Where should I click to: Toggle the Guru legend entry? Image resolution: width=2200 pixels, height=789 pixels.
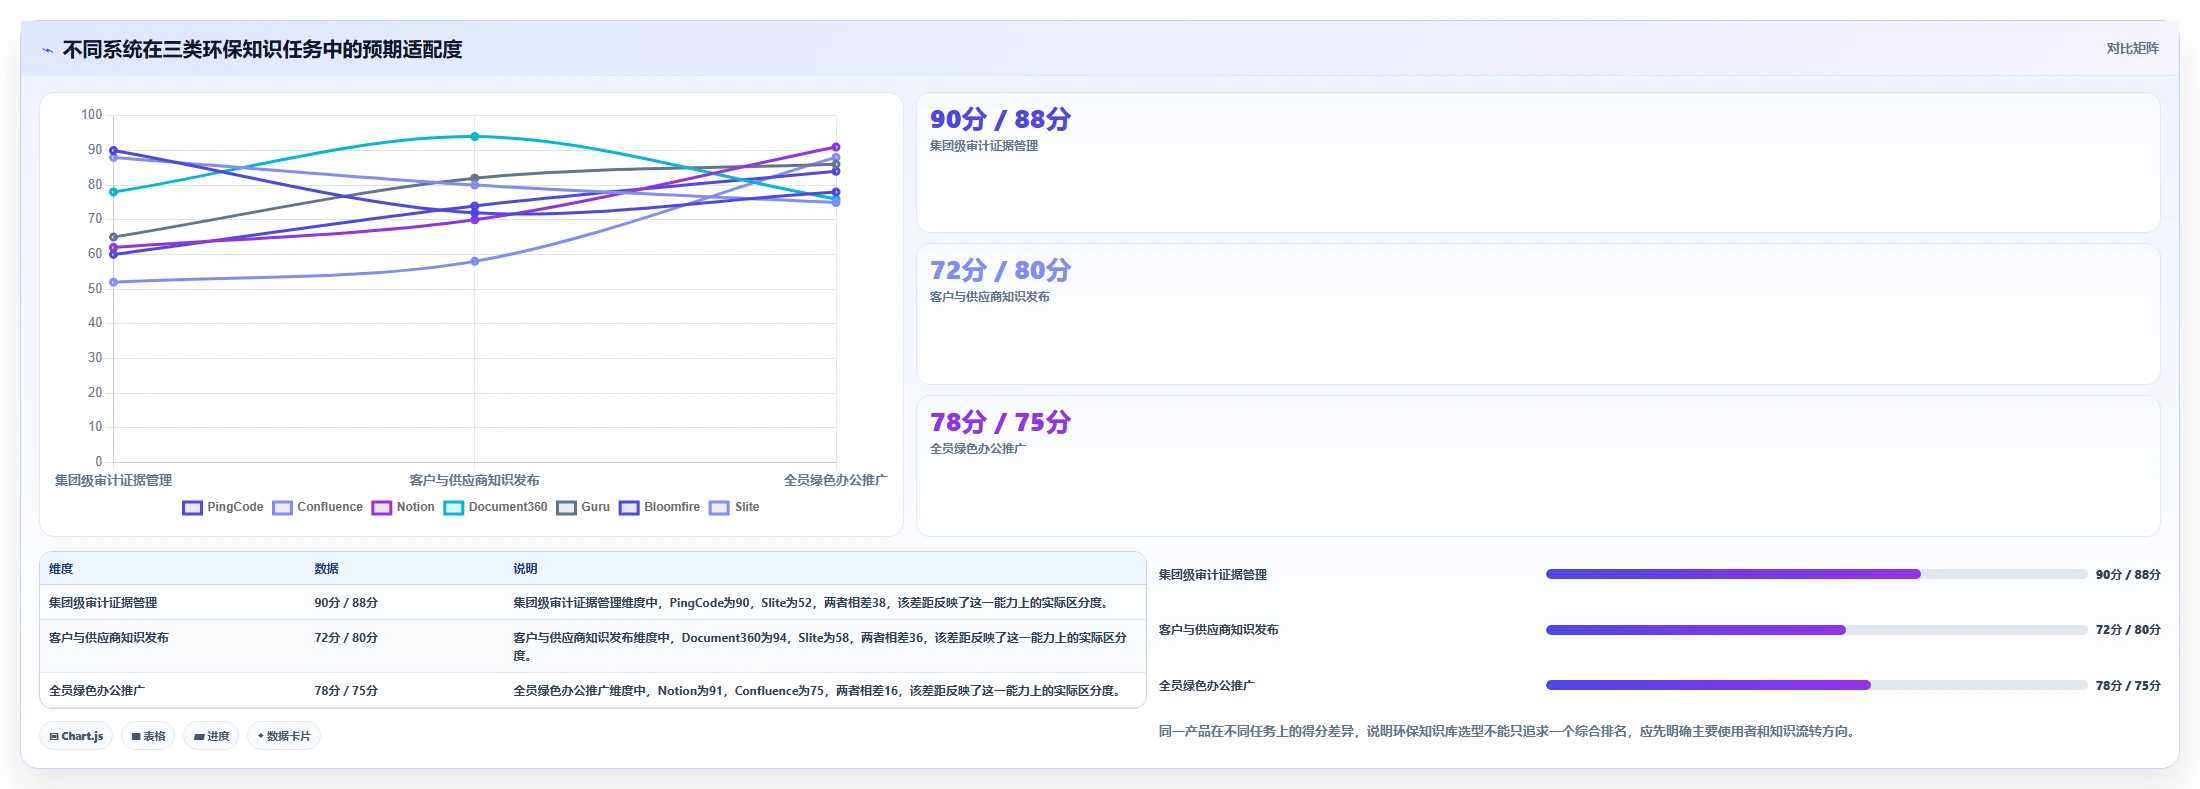(x=583, y=507)
